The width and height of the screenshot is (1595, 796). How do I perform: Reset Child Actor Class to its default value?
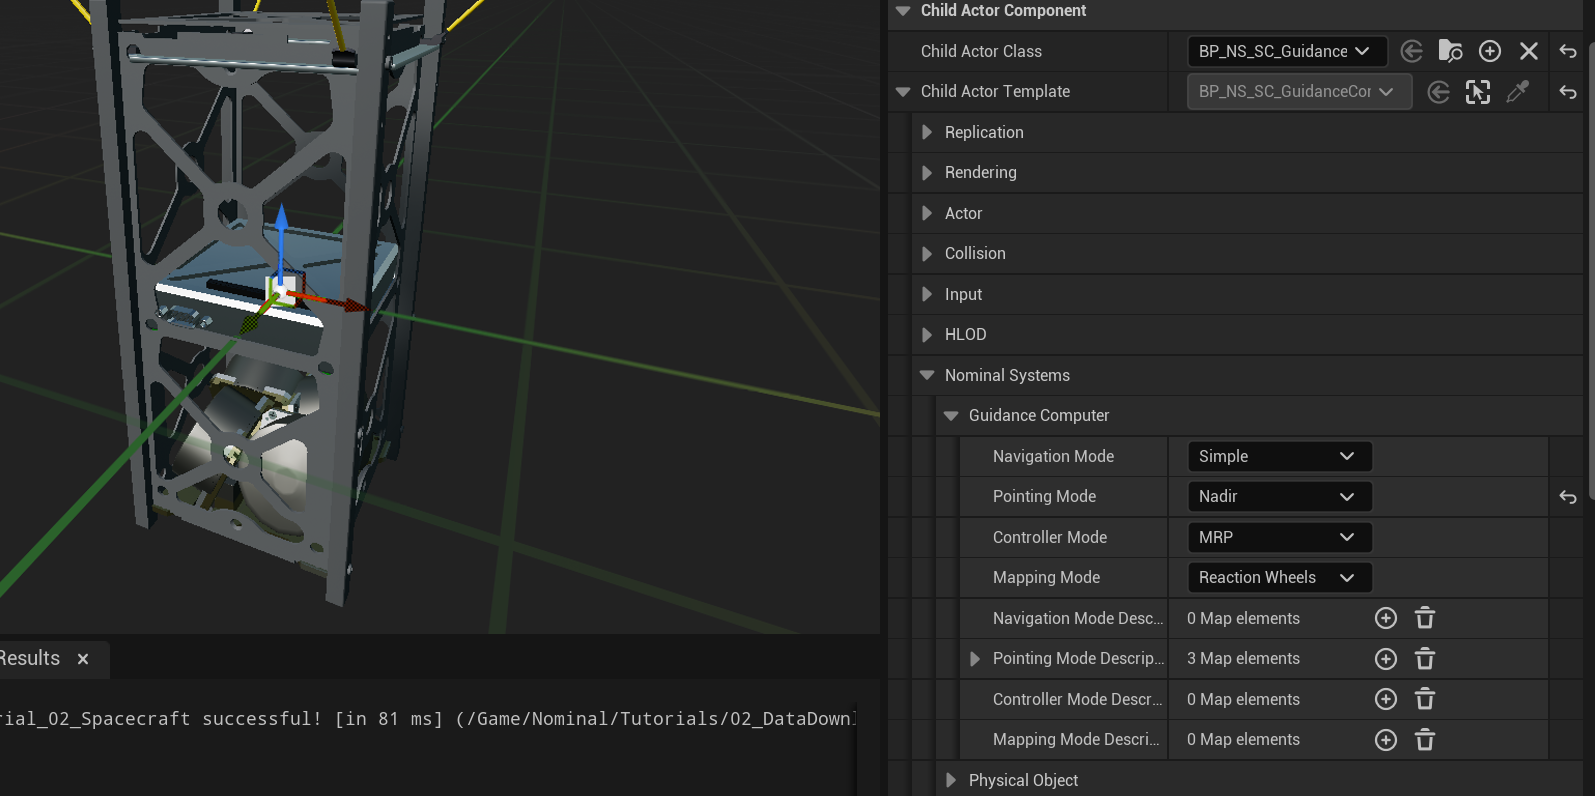[1567, 51]
